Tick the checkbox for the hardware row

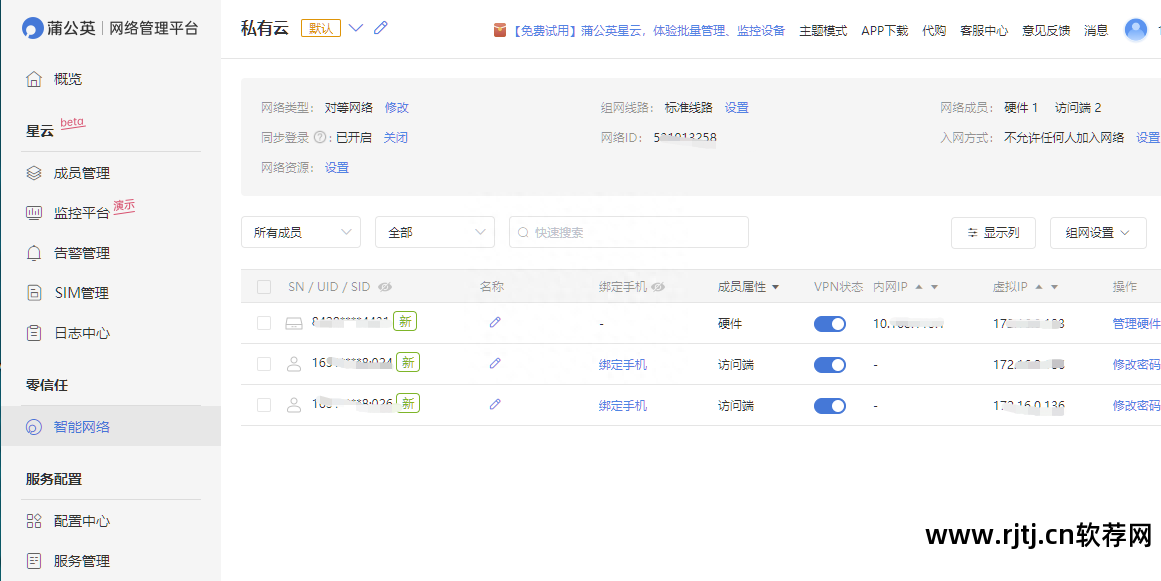click(x=264, y=323)
